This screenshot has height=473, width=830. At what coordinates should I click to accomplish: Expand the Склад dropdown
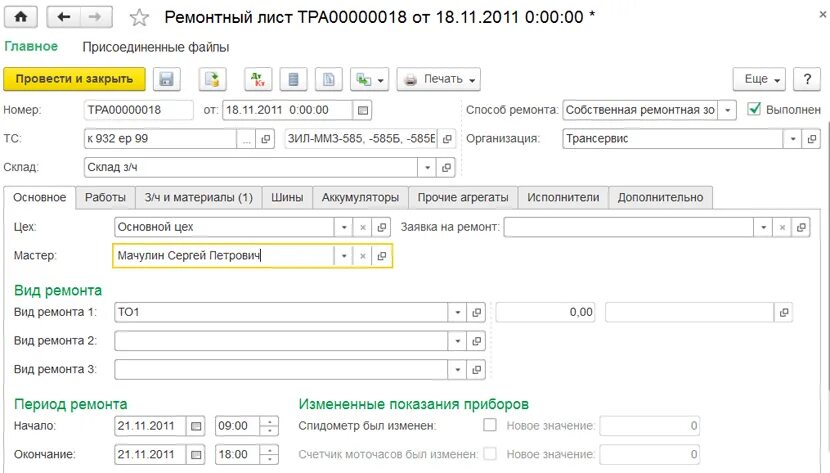(427, 168)
